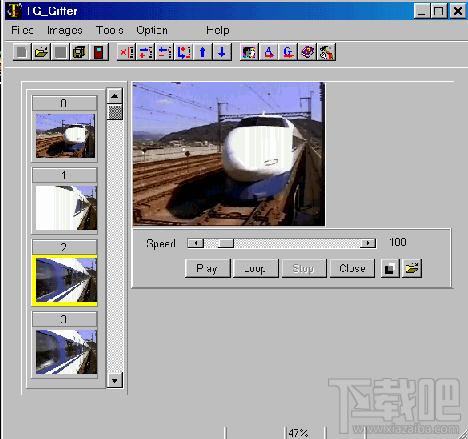The image size is (468, 439).
Task: Click the Stop button
Action: 304,268
